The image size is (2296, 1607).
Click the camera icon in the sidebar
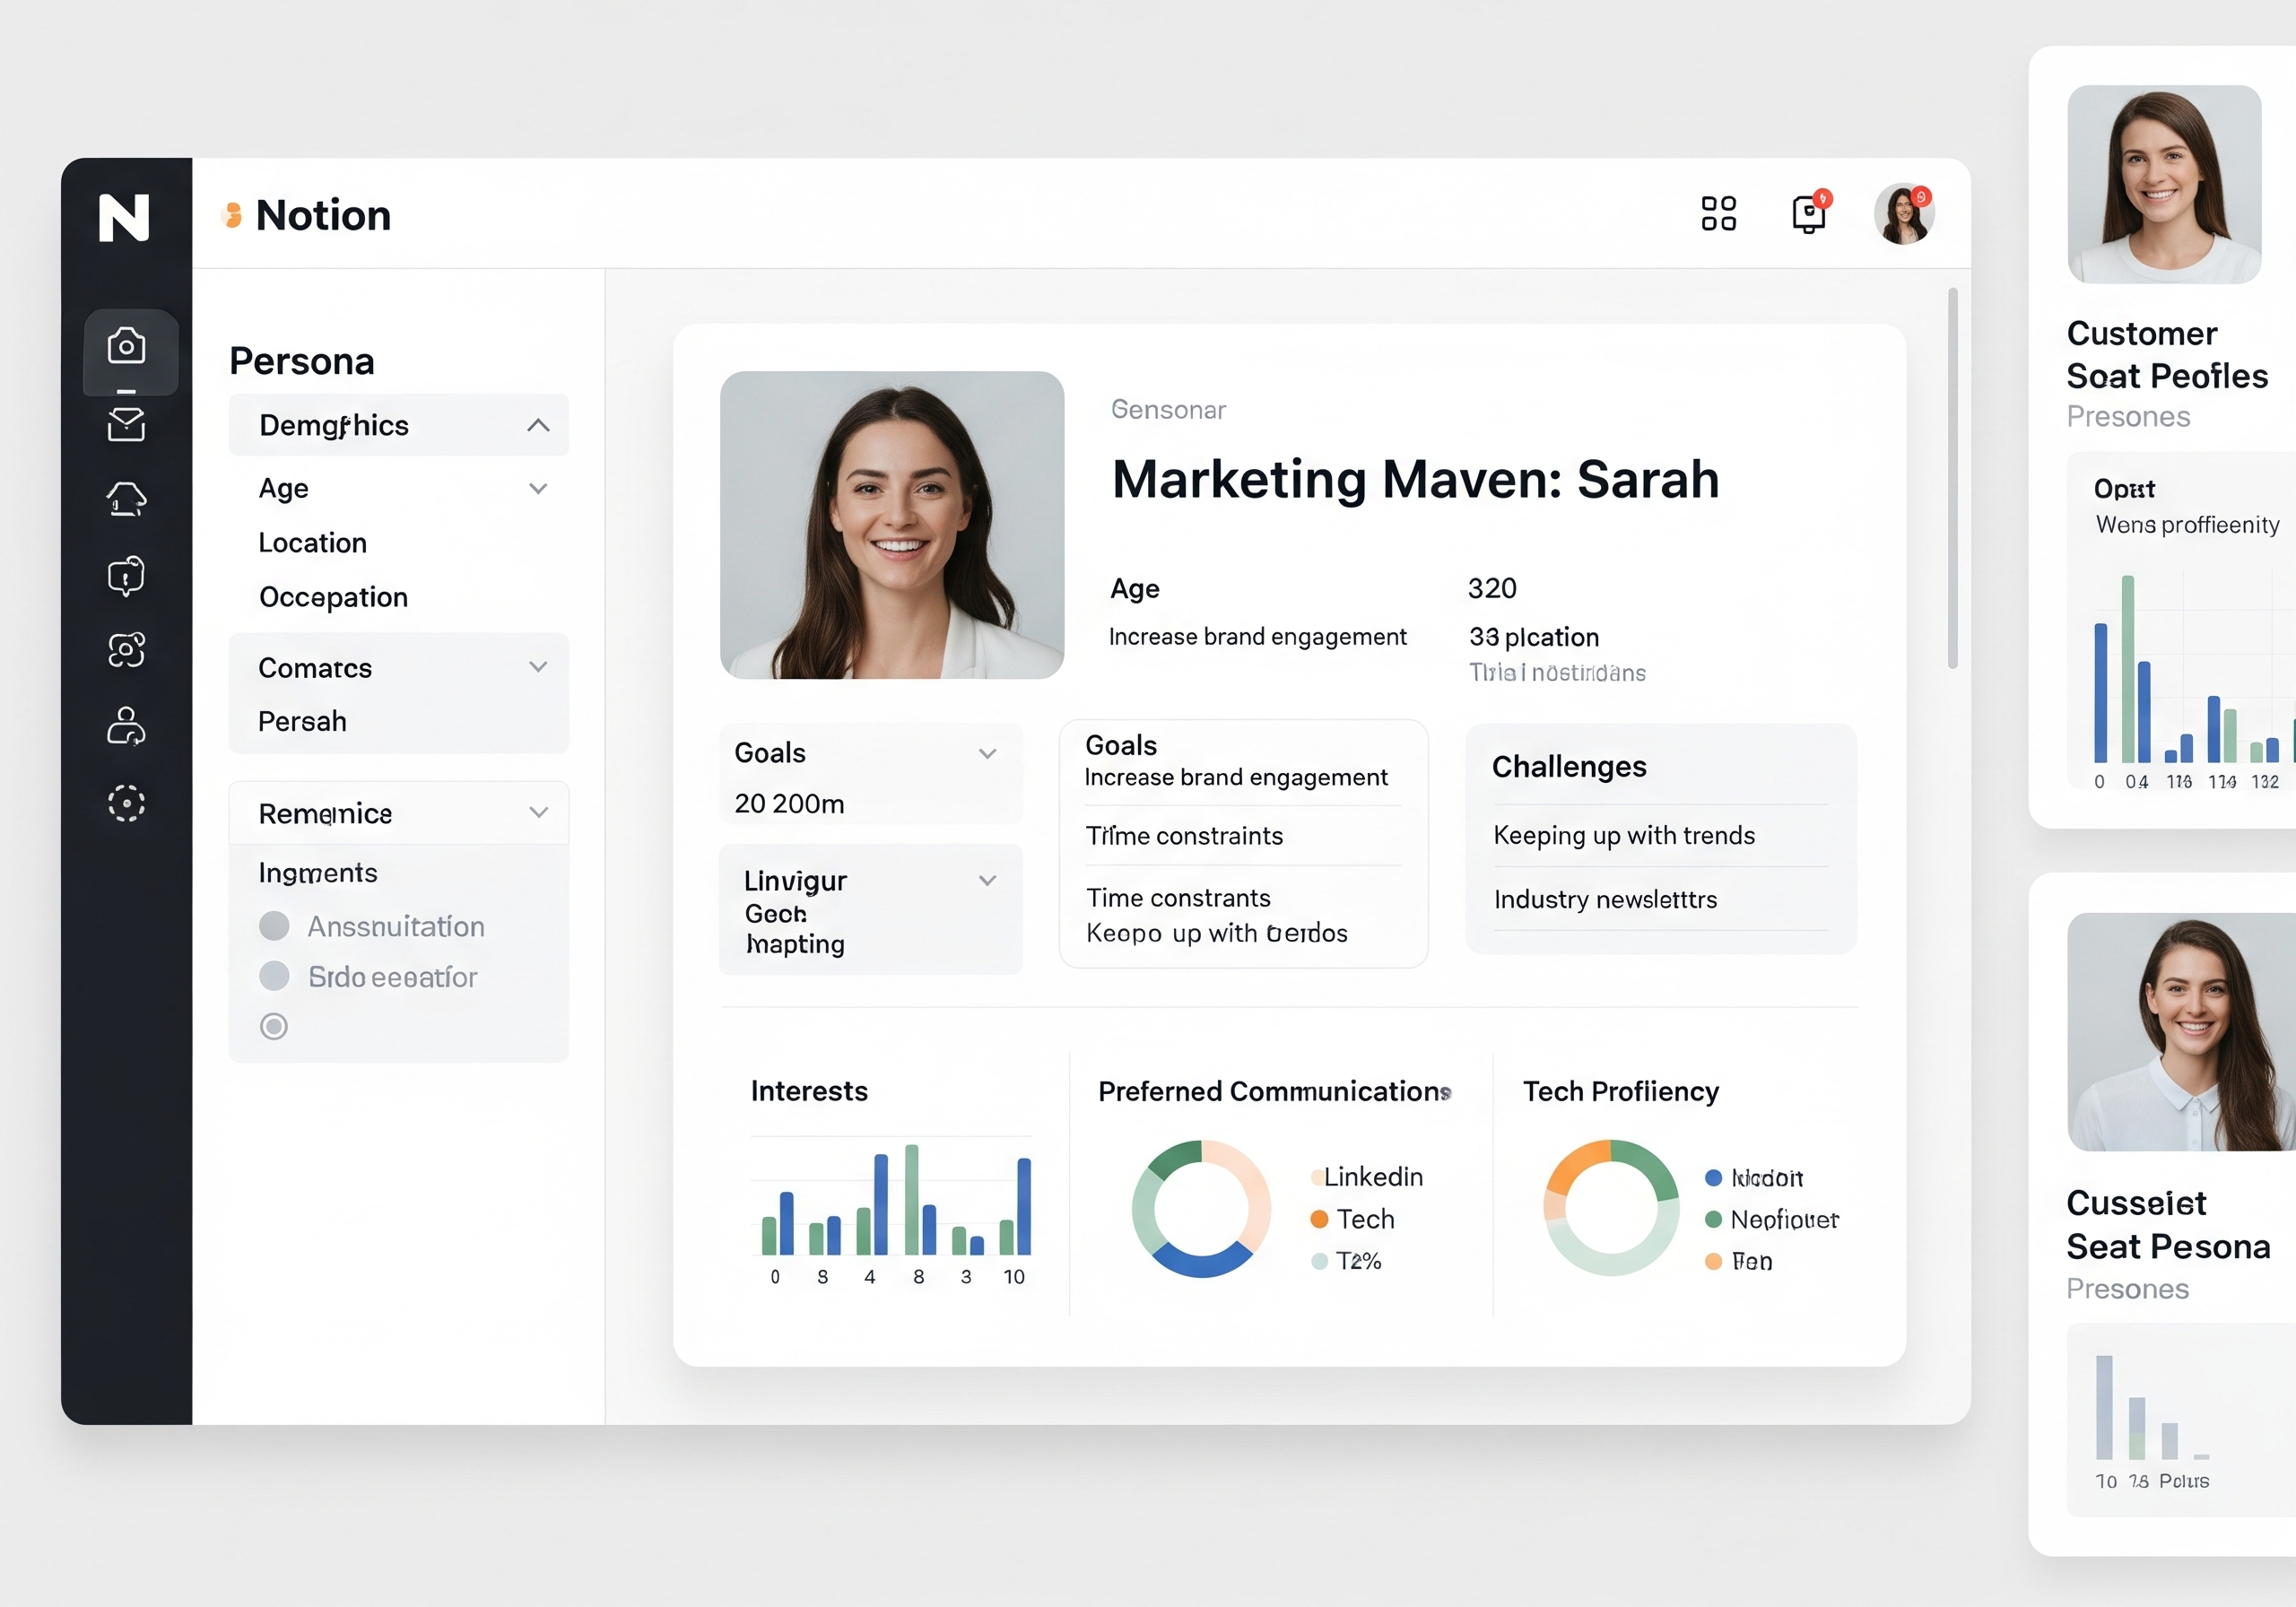126,346
